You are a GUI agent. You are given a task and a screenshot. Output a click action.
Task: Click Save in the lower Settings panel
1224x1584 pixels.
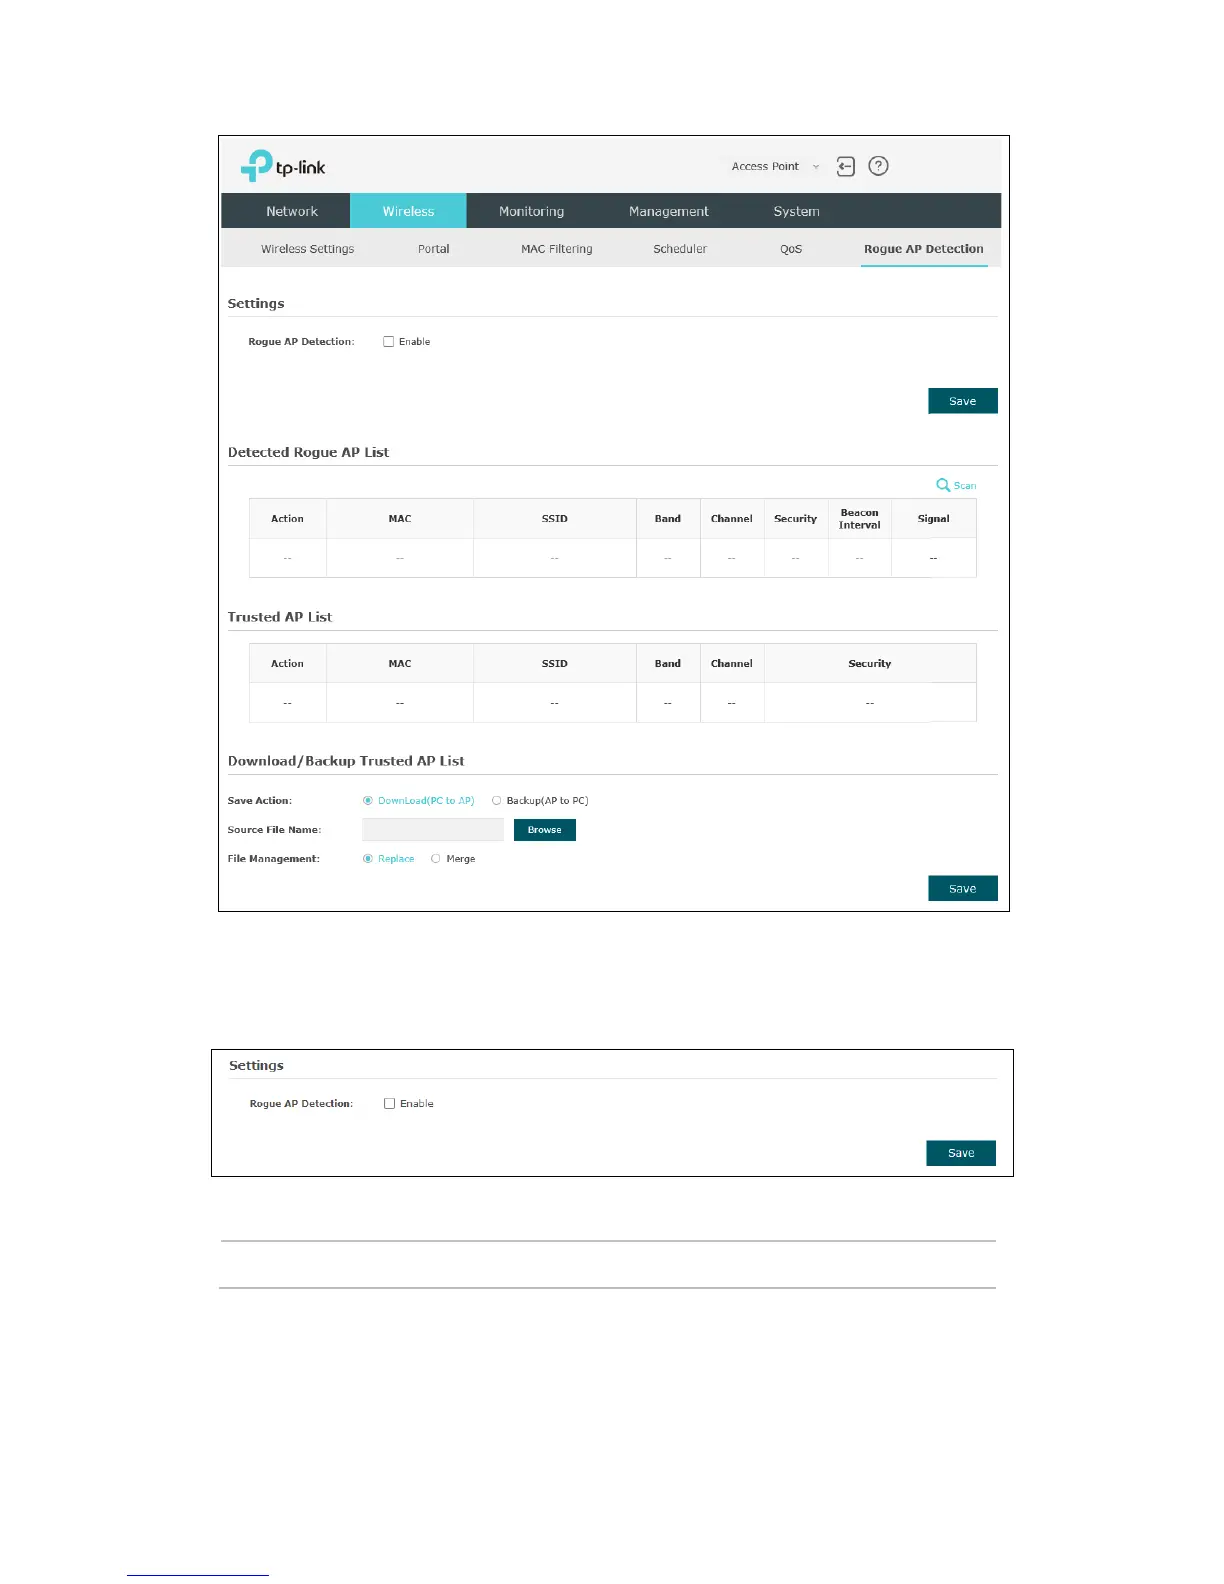[x=961, y=1153]
